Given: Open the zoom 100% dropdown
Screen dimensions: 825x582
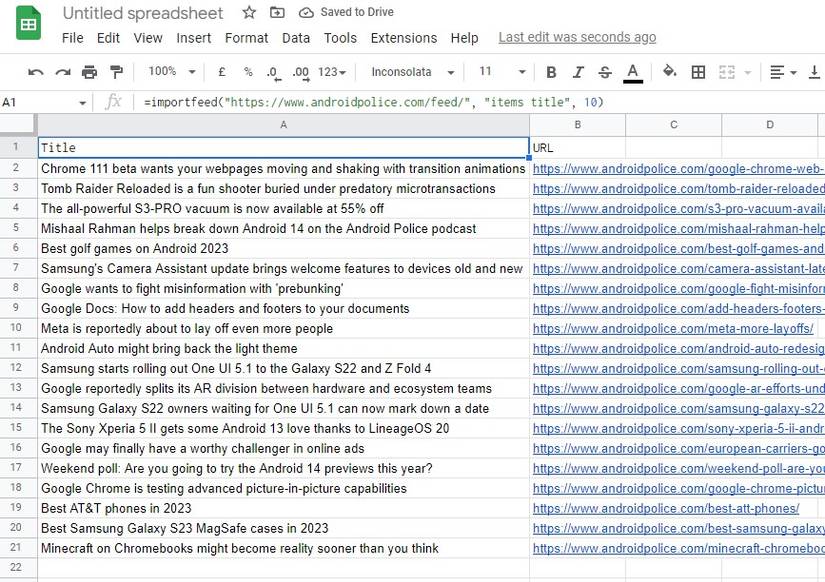Looking at the screenshot, I should [172, 71].
